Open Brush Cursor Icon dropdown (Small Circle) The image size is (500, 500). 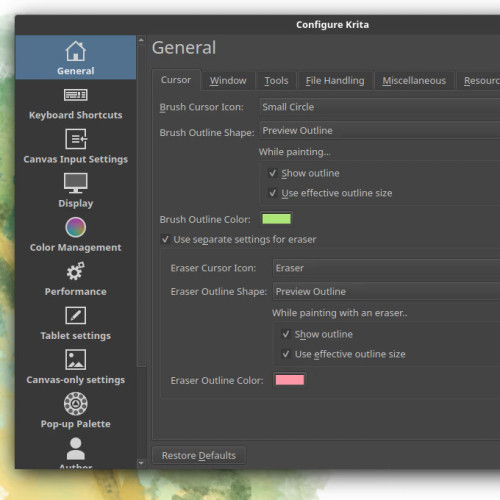click(x=380, y=107)
